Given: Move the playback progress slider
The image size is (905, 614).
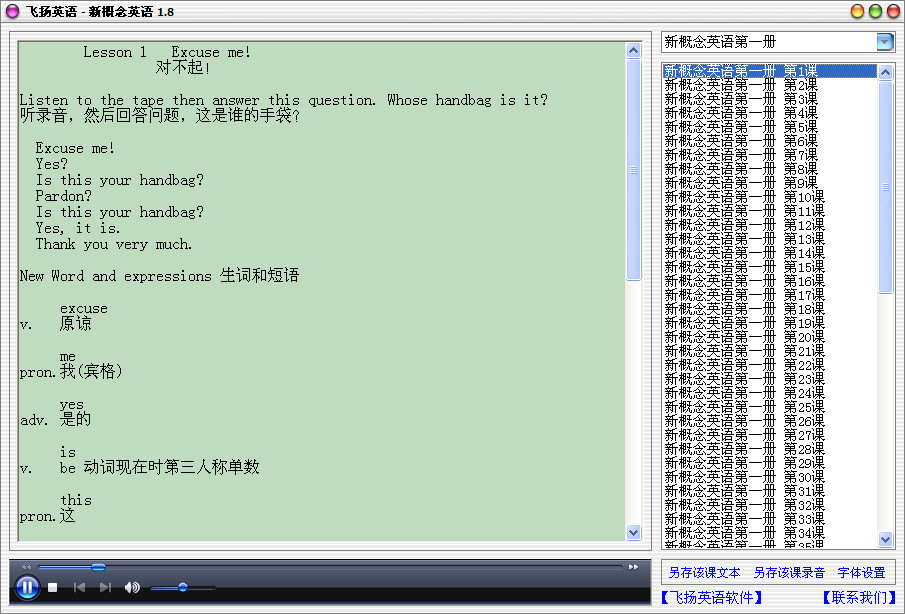Looking at the screenshot, I should (98, 567).
